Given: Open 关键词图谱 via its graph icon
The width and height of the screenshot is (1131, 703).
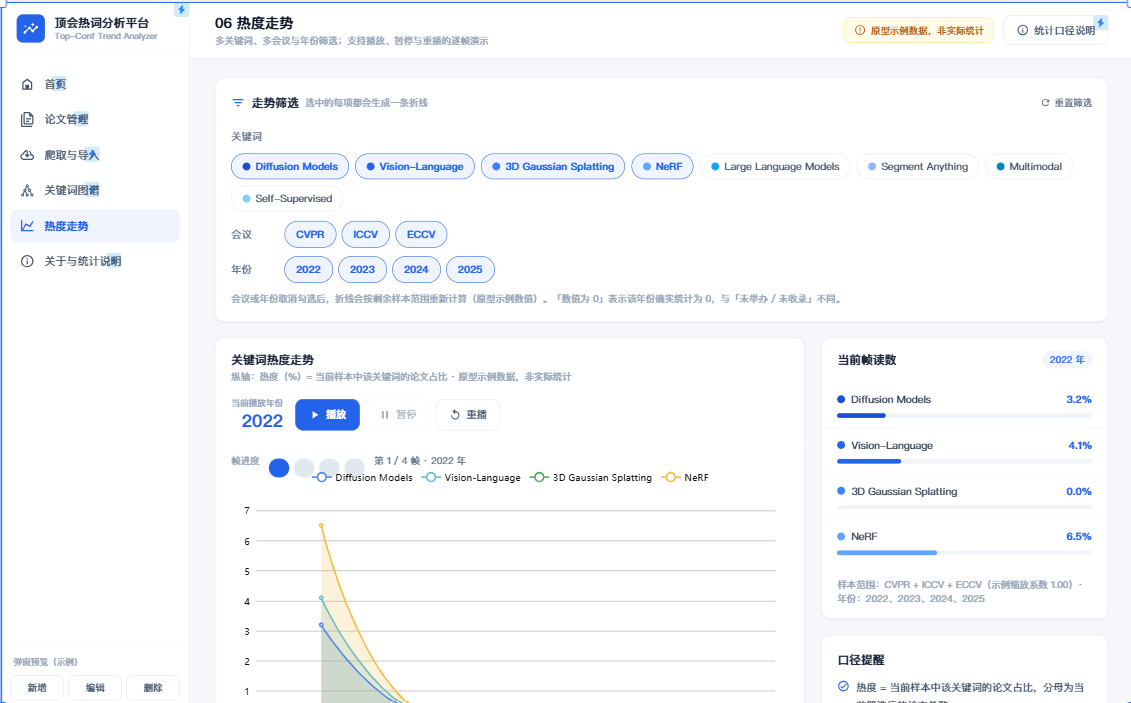Looking at the screenshot, I should [x=27, y=190].
